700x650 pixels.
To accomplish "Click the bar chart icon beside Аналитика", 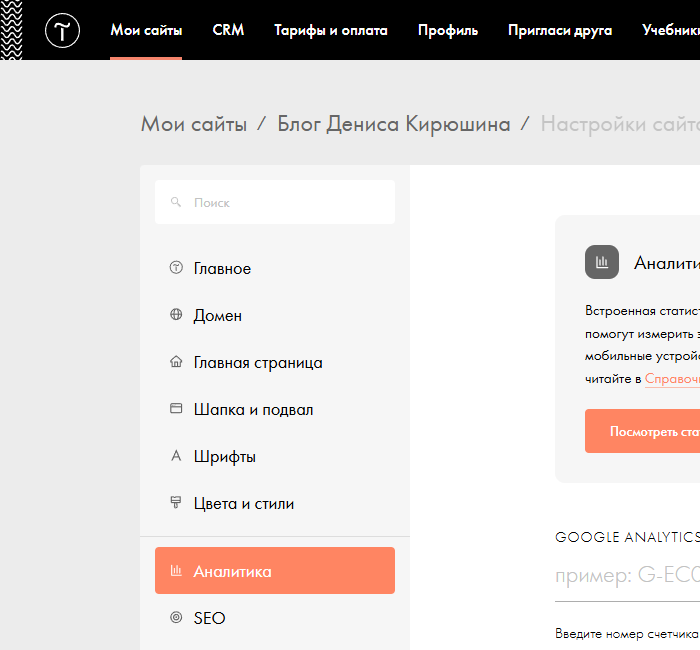I will (176, 570).
